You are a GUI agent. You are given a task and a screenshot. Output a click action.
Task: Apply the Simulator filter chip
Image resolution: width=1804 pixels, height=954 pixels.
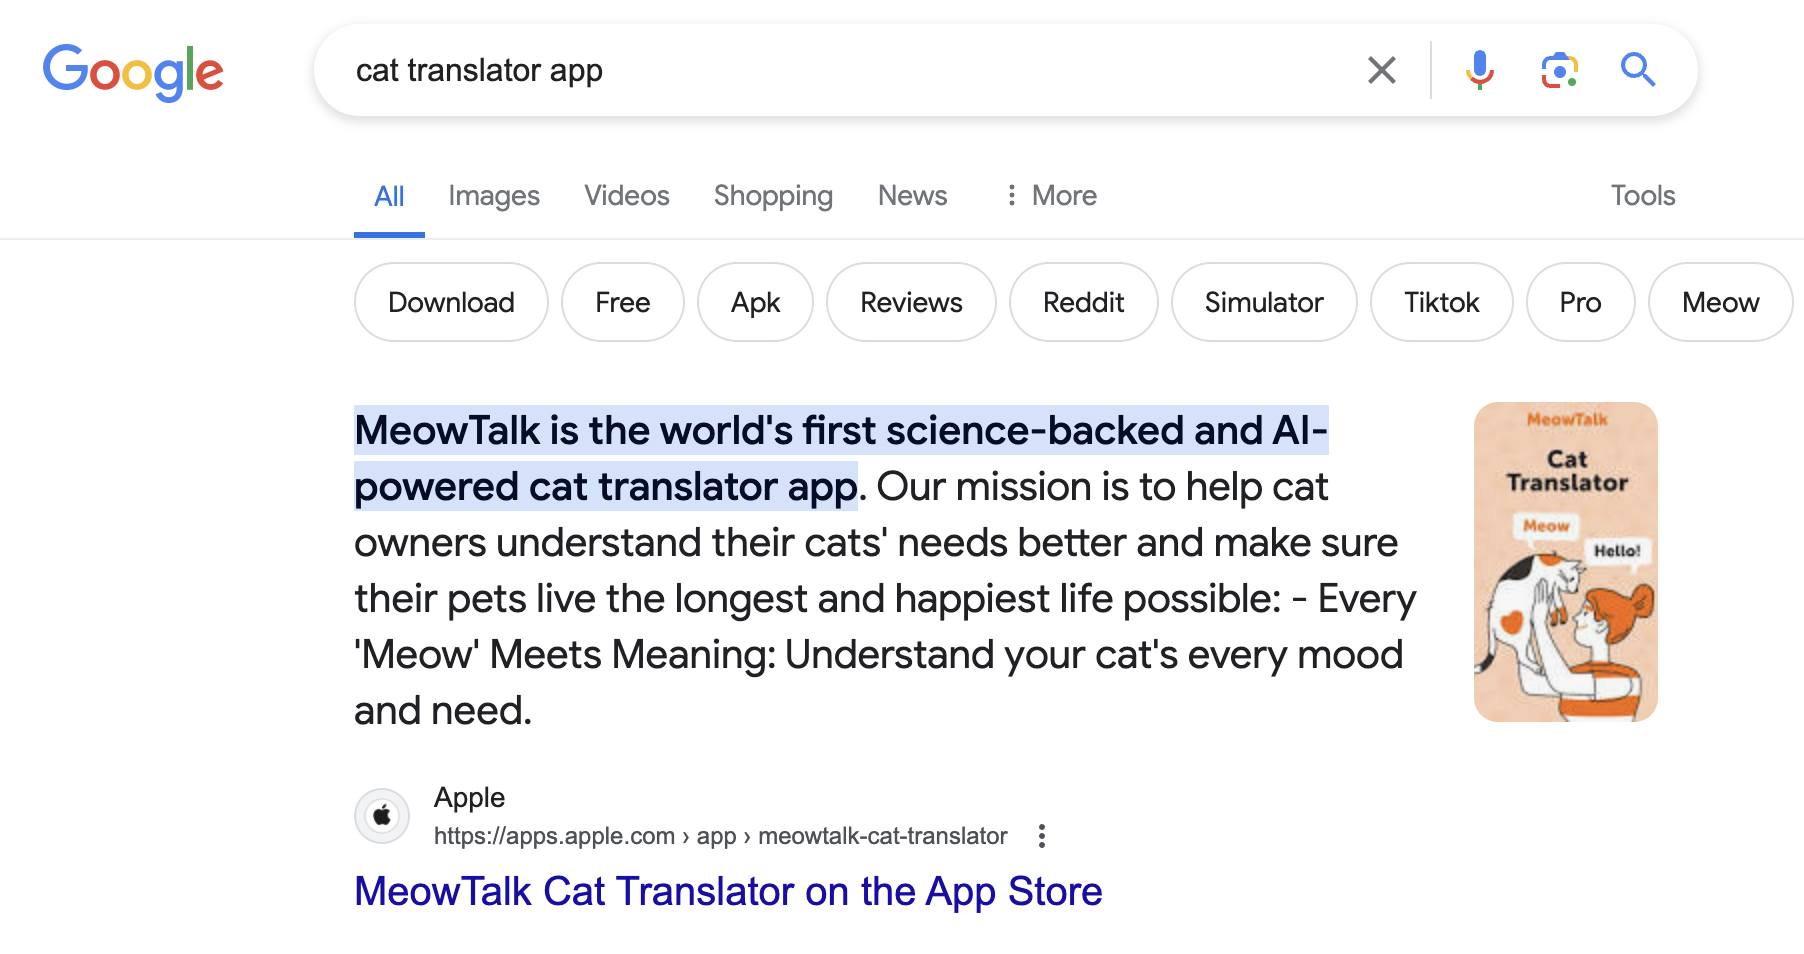(1264, 302)
